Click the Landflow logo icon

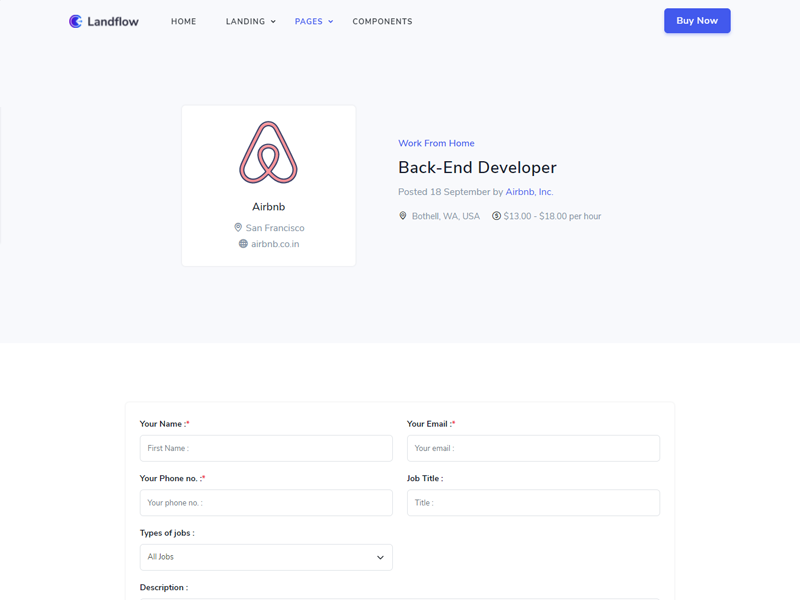coord(76,21)
